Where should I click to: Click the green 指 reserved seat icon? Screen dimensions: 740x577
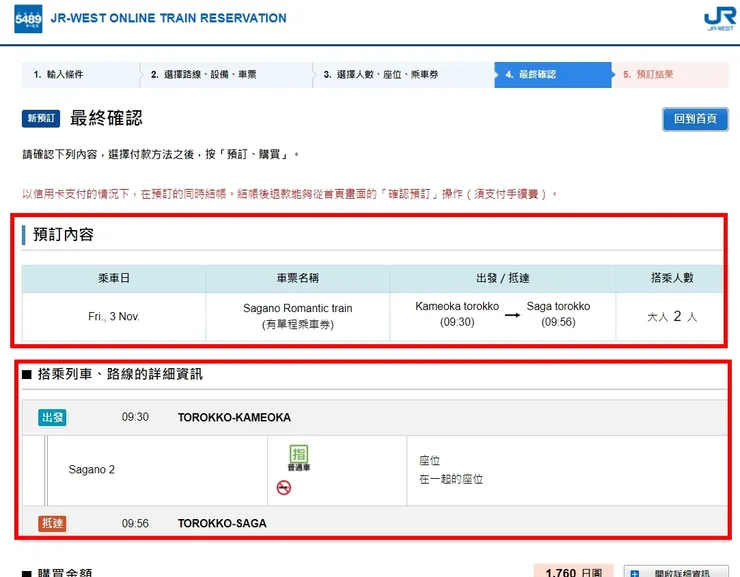tap(299, 454)
